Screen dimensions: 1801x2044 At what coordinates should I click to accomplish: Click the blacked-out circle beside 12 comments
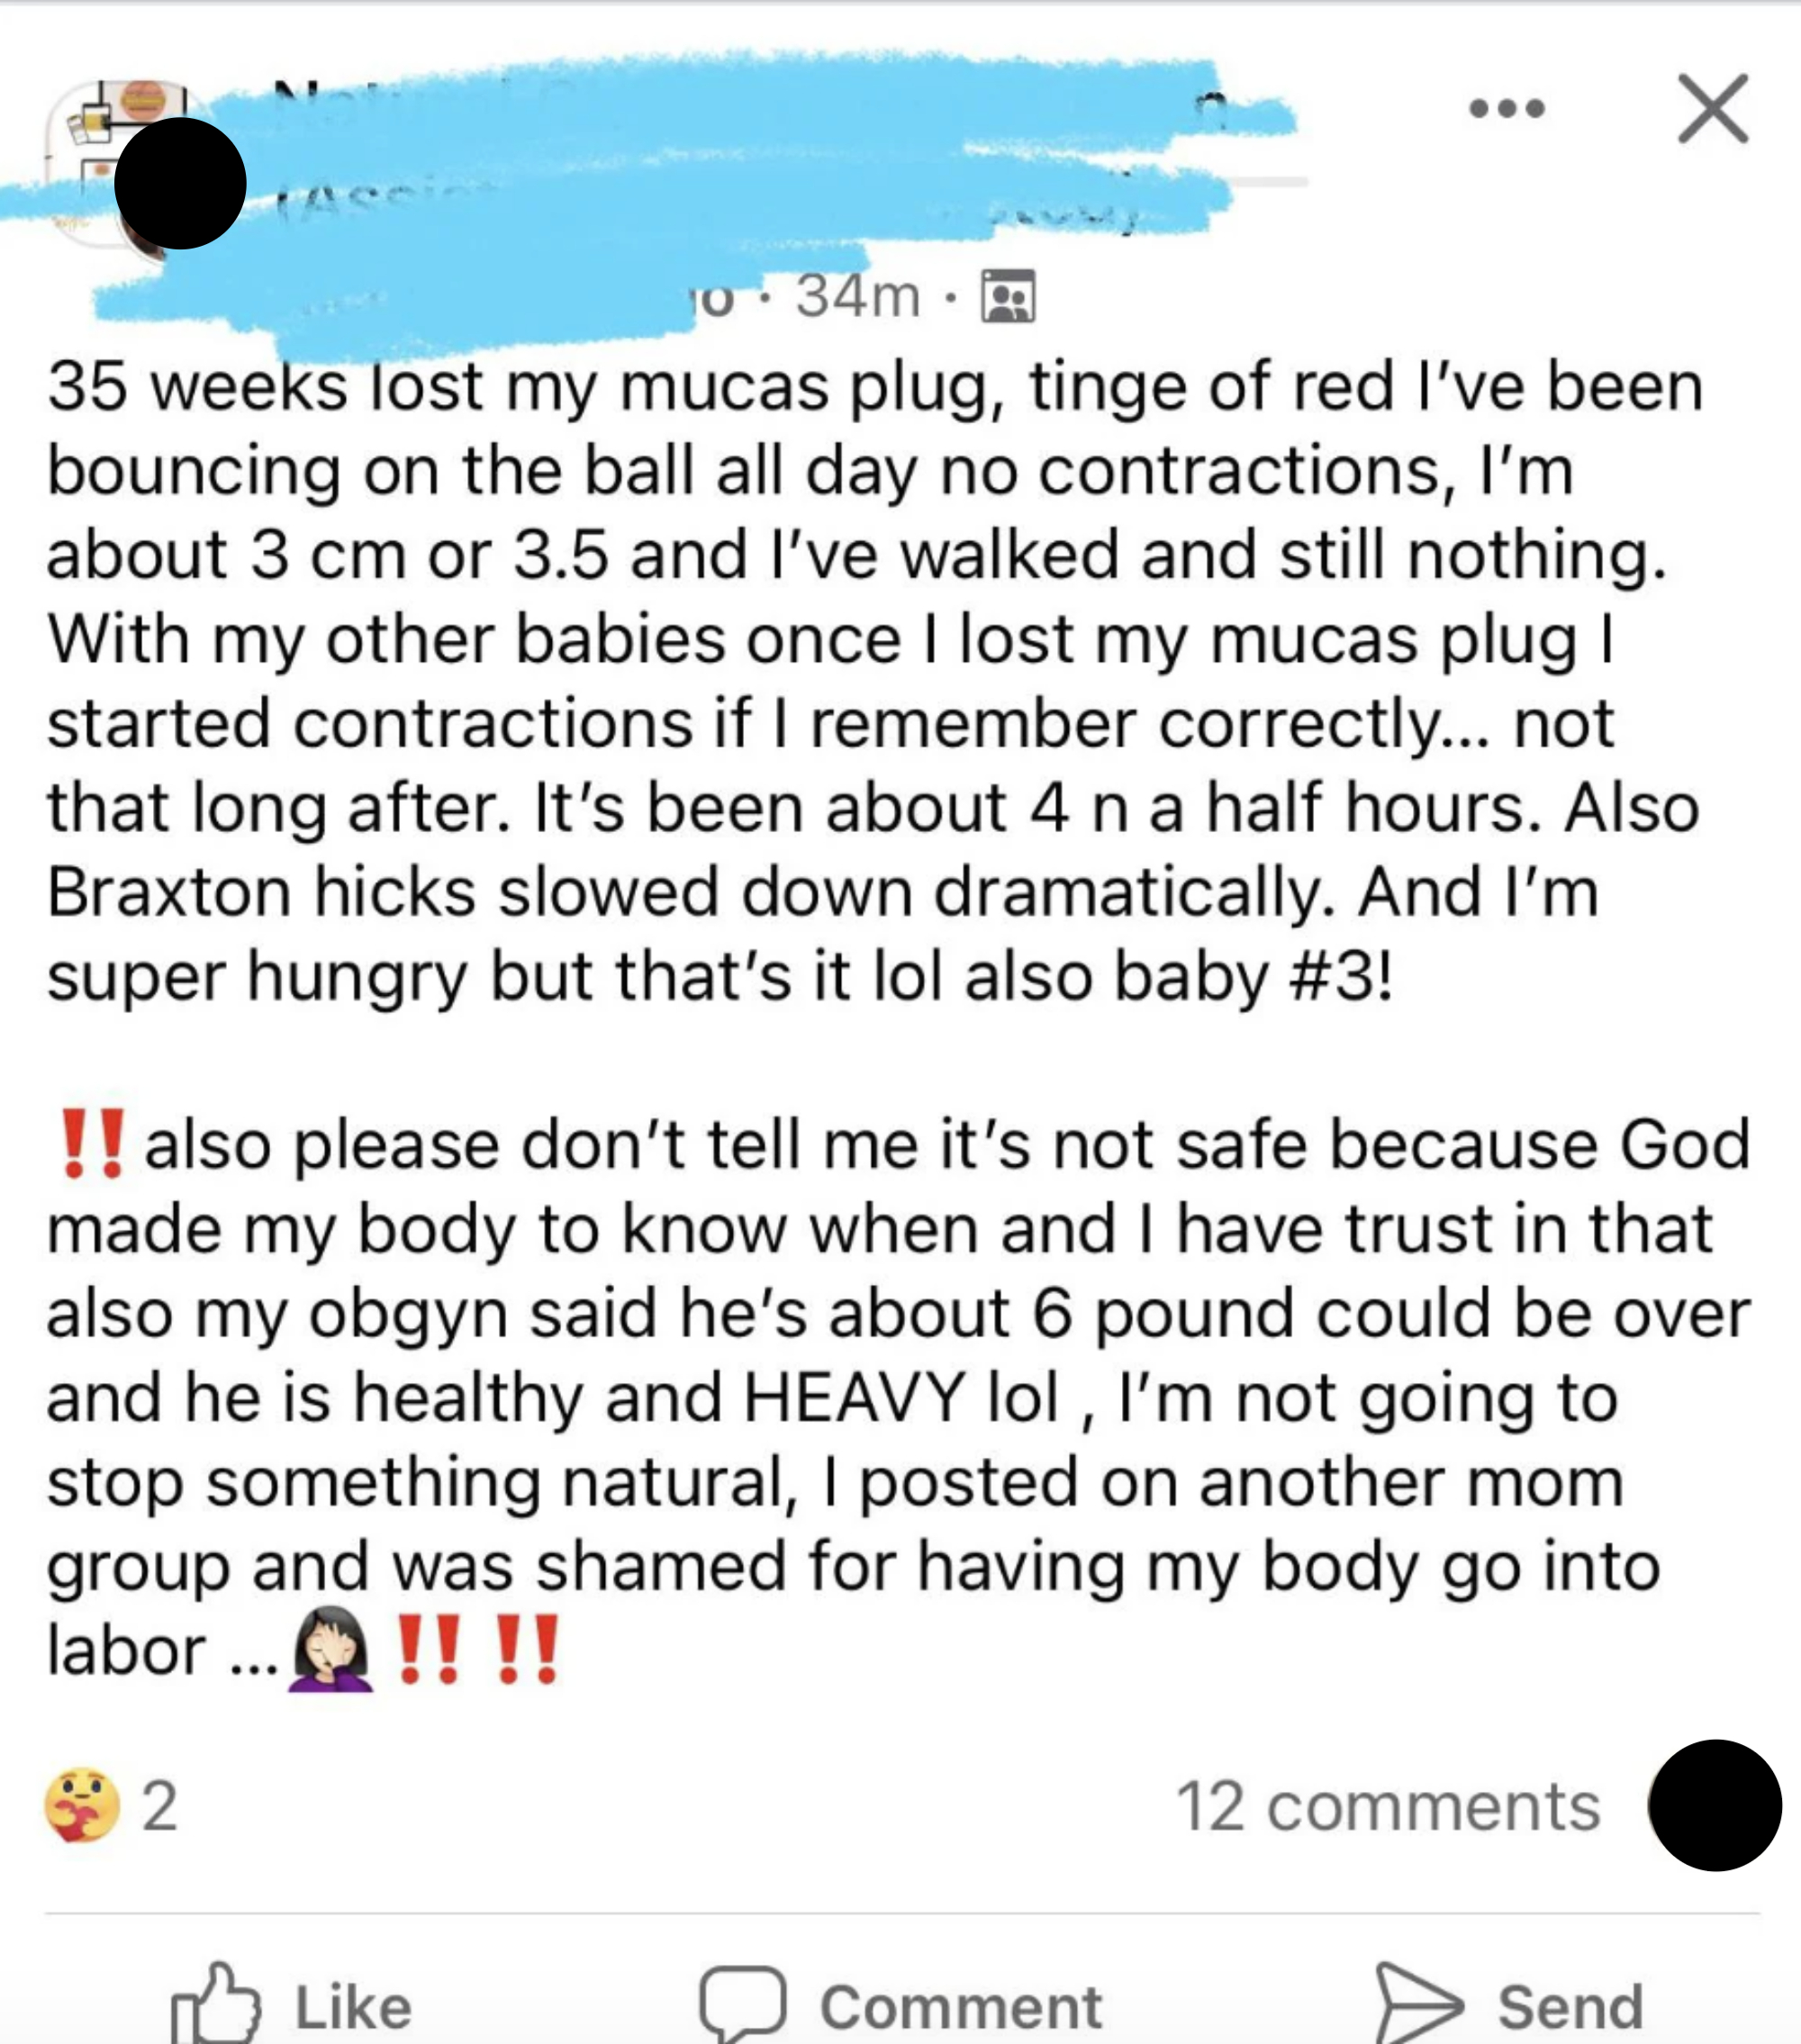[x=1714, y=1805]
